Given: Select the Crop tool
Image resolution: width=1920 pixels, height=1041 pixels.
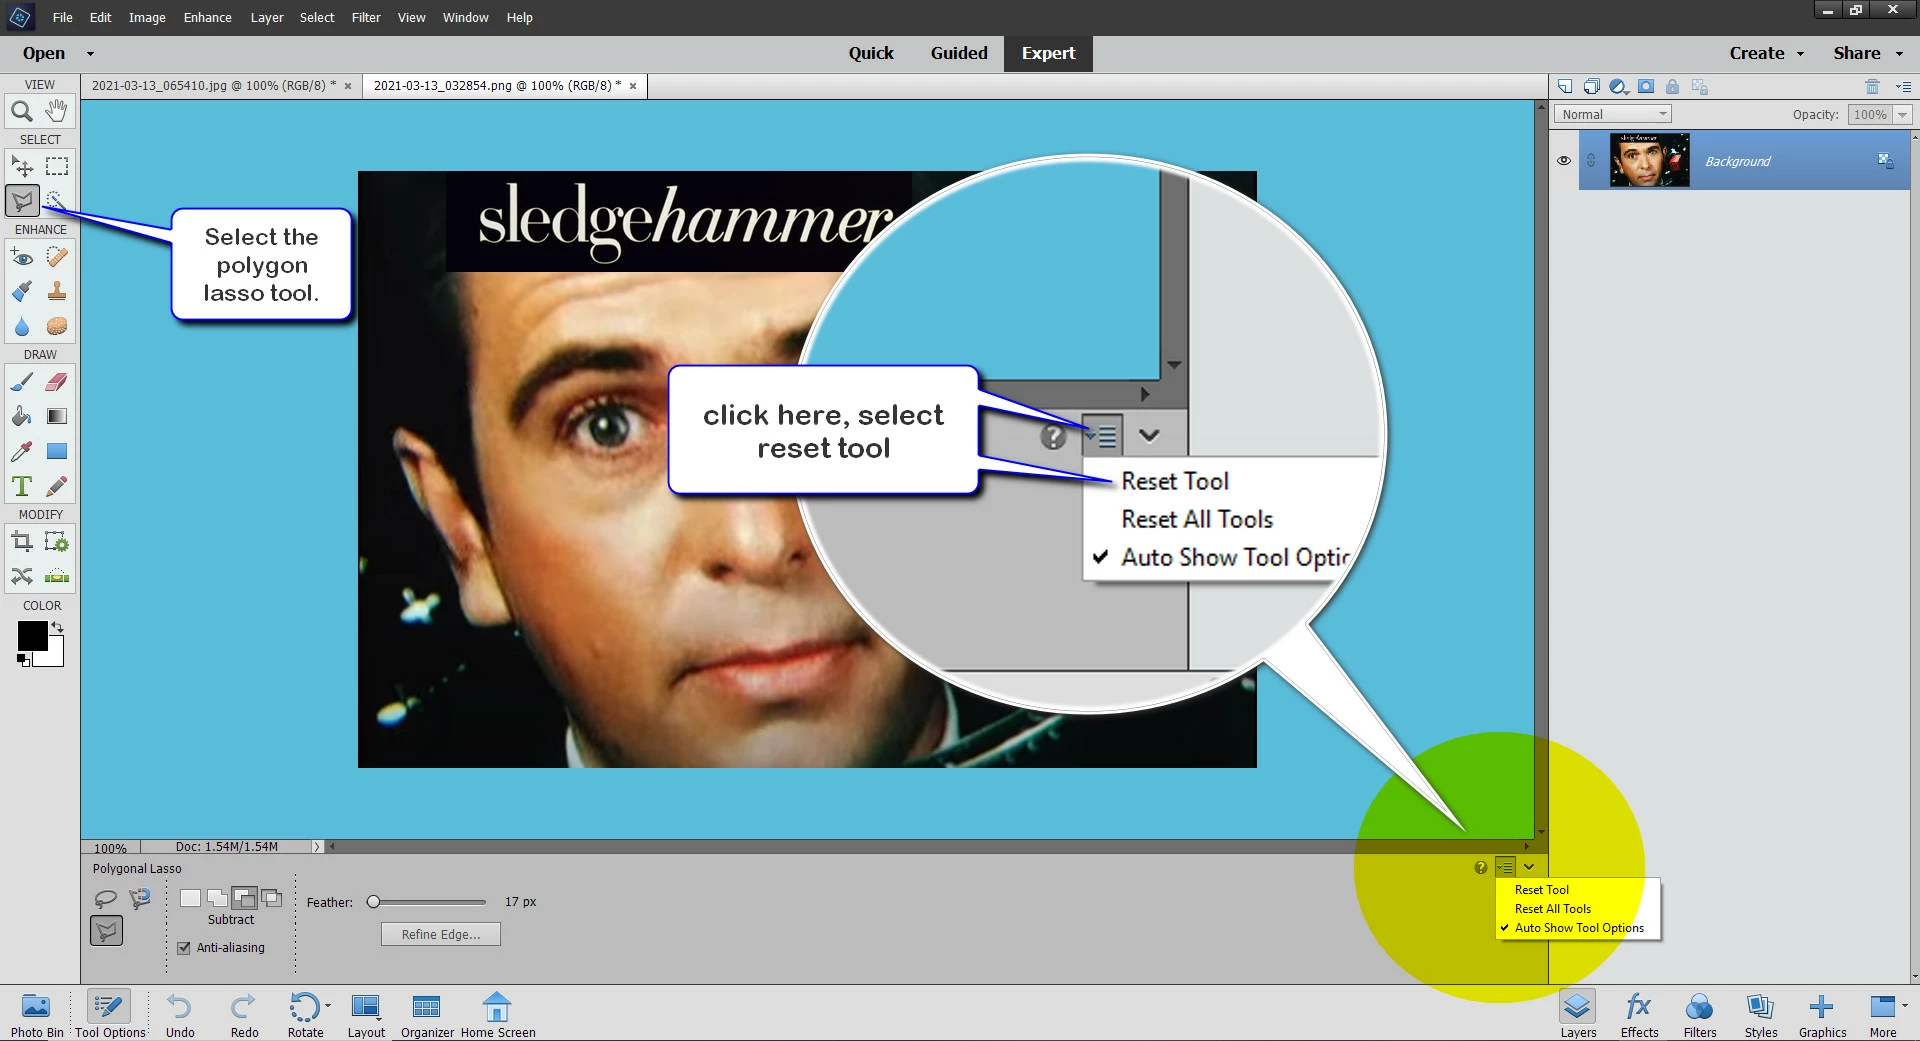Looking at the screenshot, I should (22, 542).
